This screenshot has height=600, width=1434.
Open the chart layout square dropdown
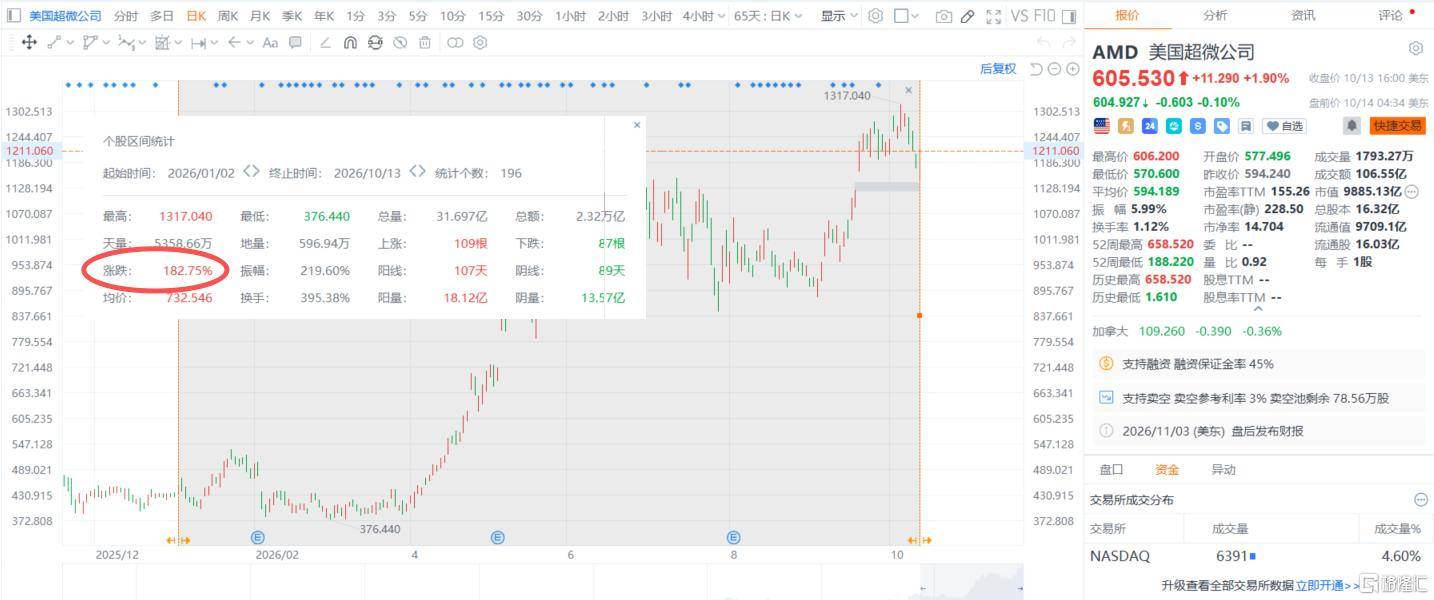pos(905,16)
